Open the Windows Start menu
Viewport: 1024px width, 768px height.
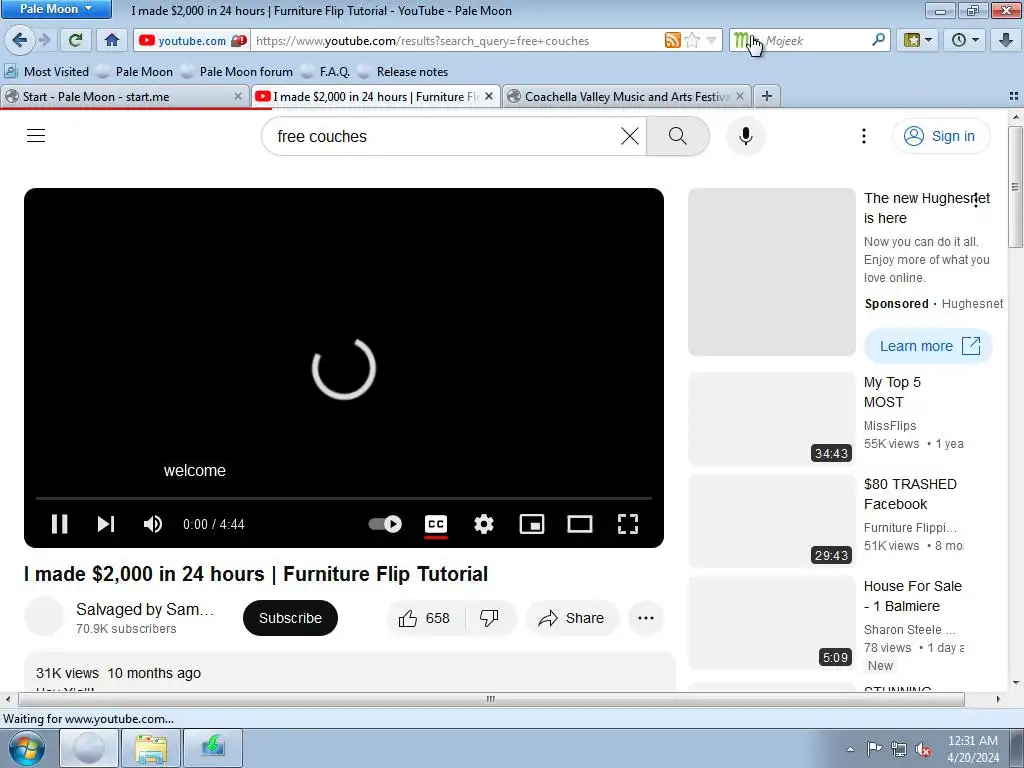(x=27, y=748)
